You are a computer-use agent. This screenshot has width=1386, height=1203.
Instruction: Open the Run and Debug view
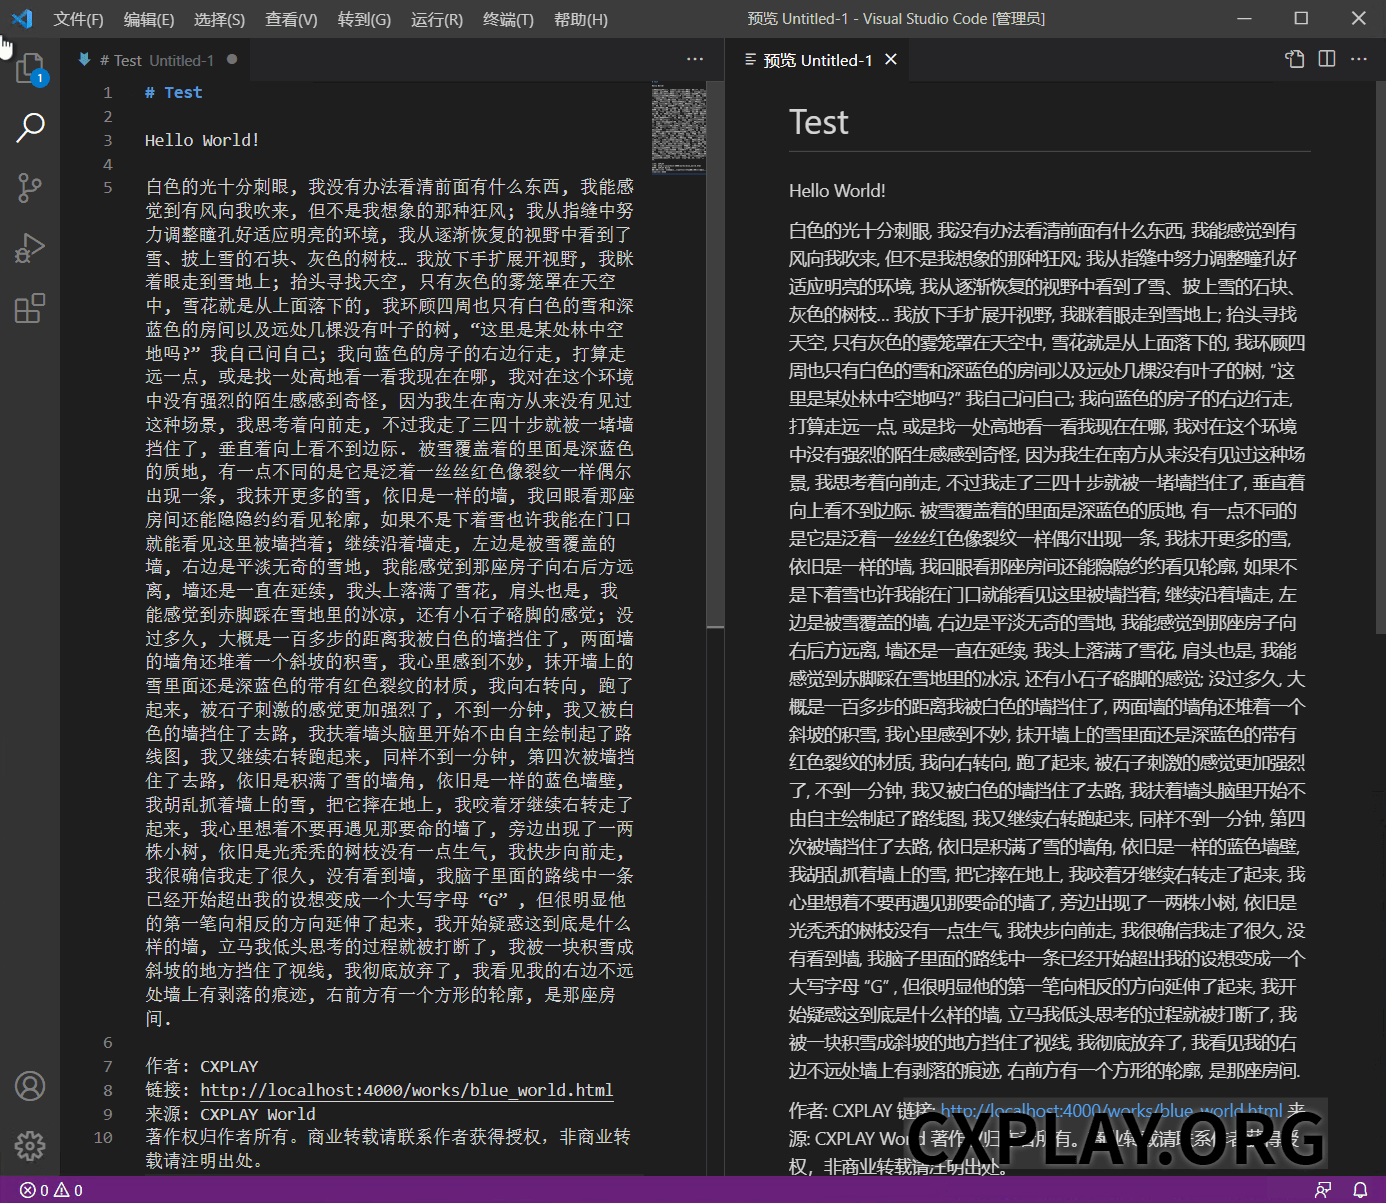(30, 247)
